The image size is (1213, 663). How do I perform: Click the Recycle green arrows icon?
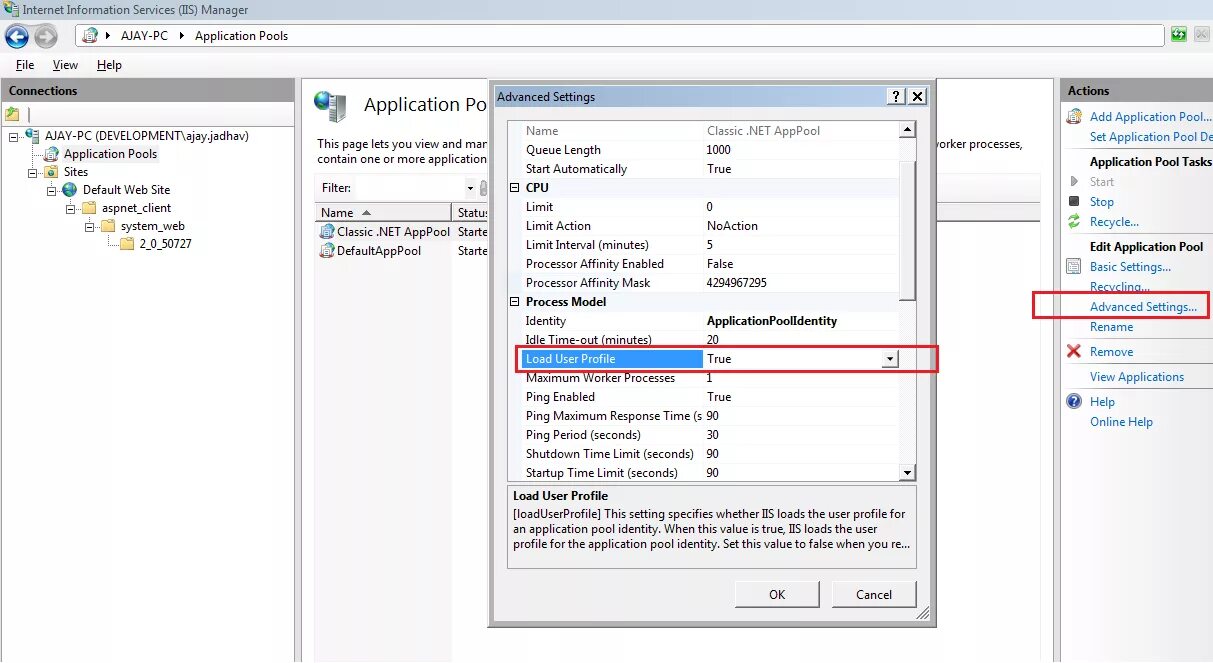click(1074, 222)
